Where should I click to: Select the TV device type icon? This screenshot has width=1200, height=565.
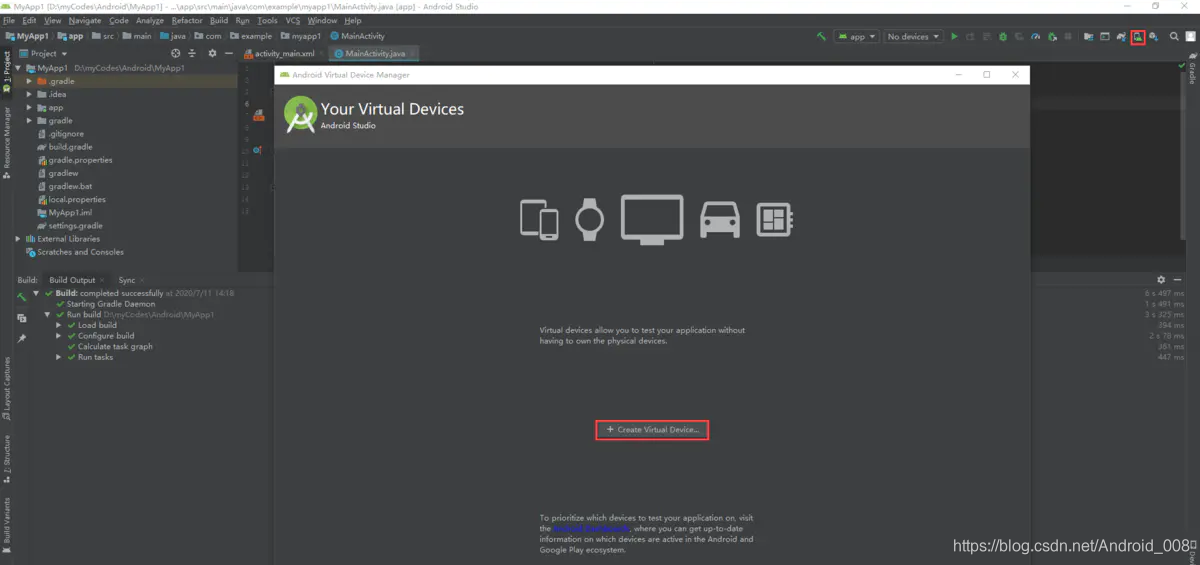pos(652,218)
